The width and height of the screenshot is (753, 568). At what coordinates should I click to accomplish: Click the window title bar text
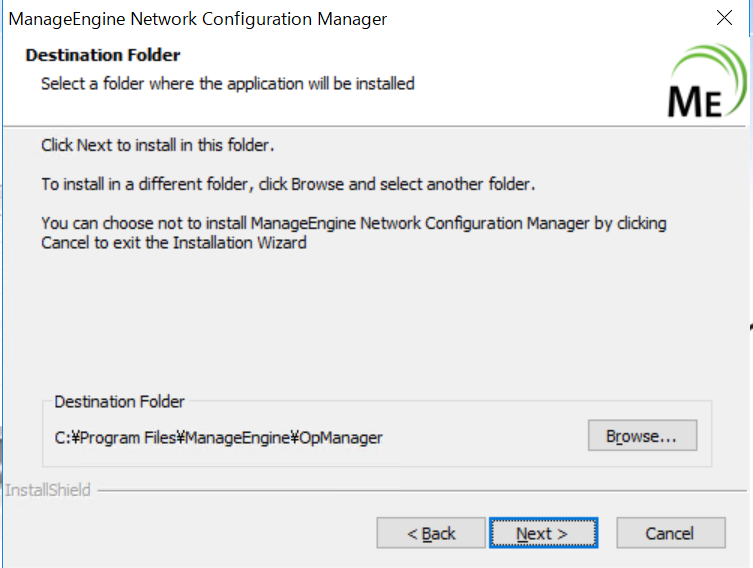pos(198,19)
